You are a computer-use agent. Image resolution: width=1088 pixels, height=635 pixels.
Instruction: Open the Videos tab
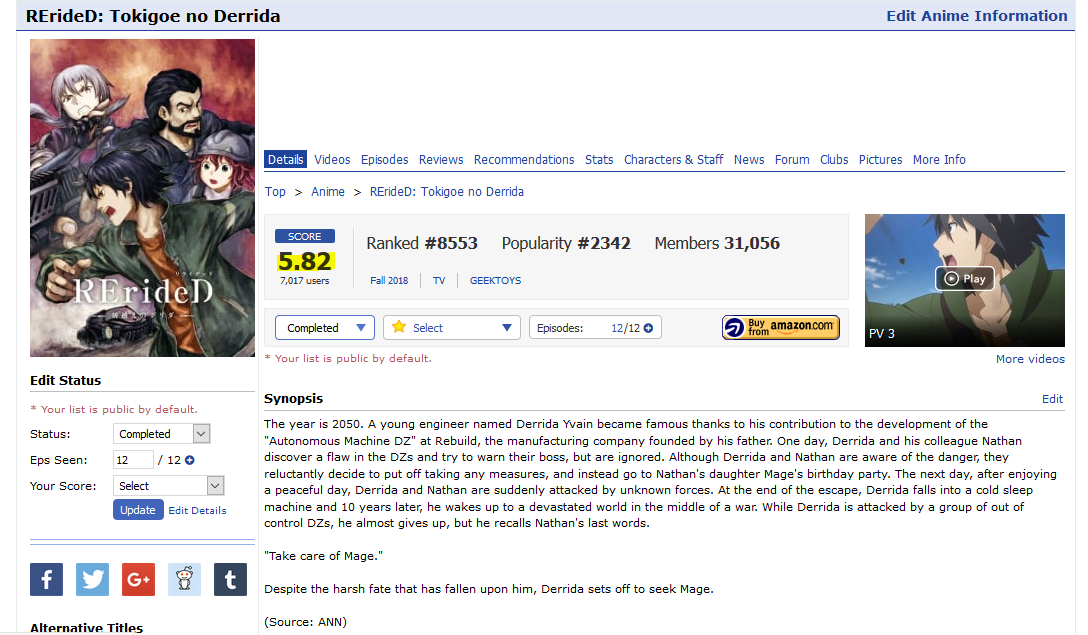(x=332, y=160)
